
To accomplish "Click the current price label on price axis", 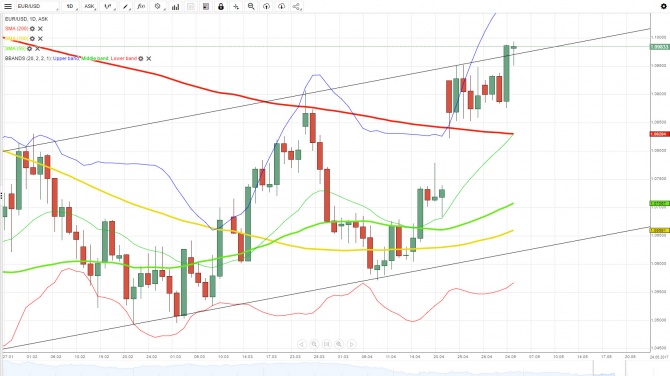I will [659, 47].
